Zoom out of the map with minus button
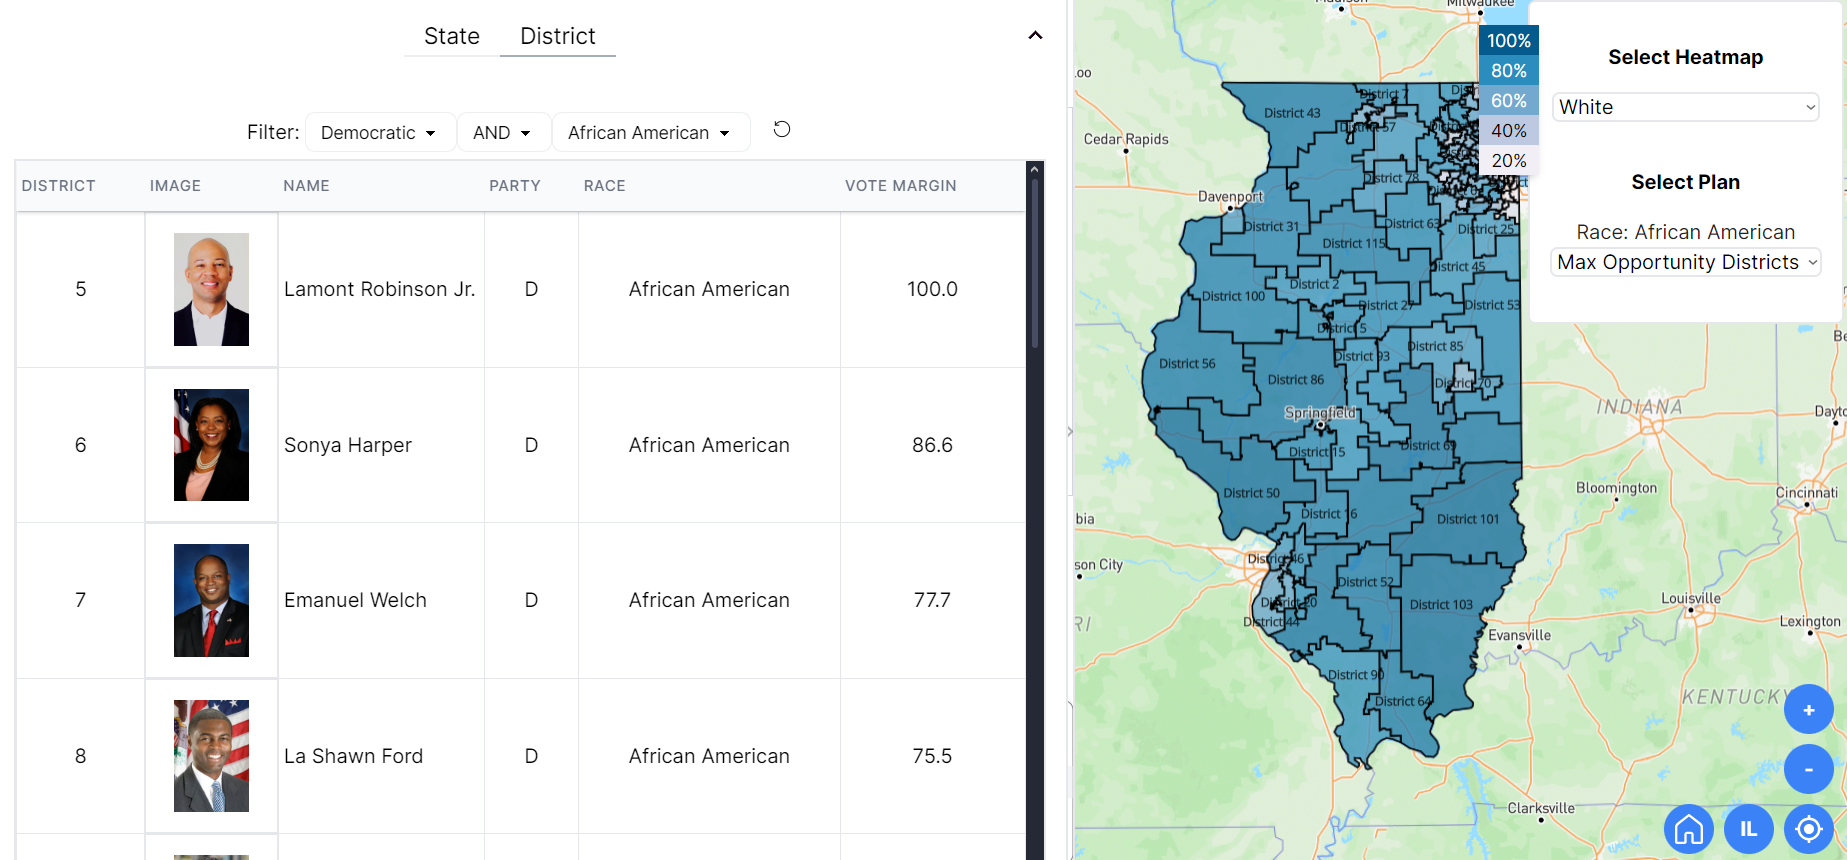Image resolution: width=1847 pixels, height=860 pixels. (x=1808, y=769)
